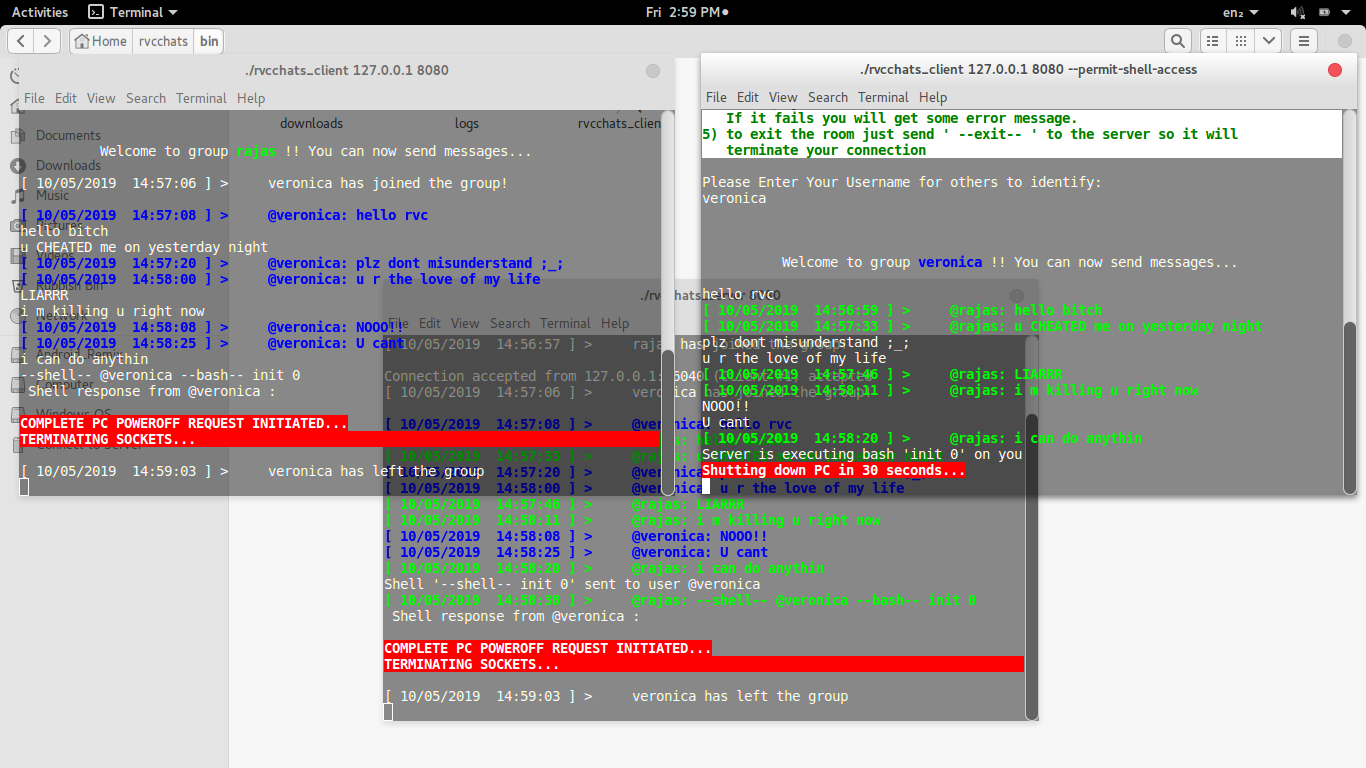Open the rvcchats folder in the path bar

[x=162, y=41]
